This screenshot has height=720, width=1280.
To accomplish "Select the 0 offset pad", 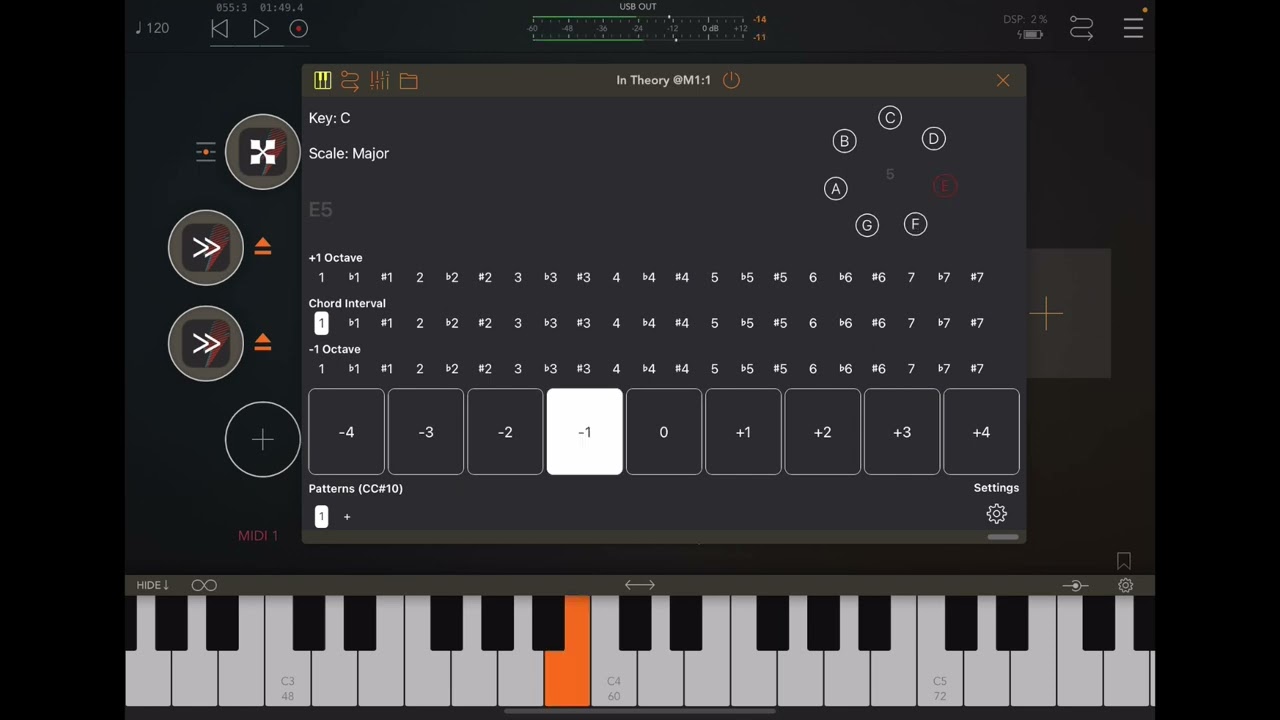I will pyautogui.click(x=664, y=432).
